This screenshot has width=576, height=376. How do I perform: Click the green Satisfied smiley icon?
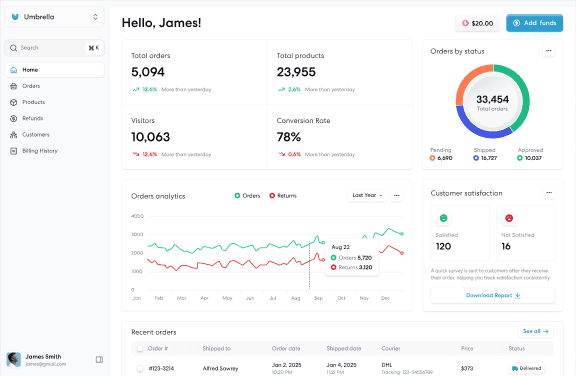(443, 218)
